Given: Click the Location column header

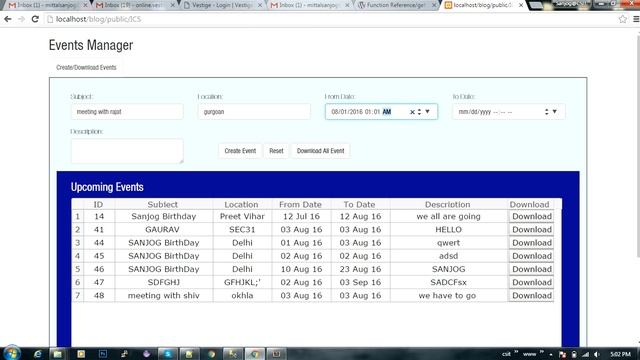Looking at the screenshot, I should click(x=241, y=204).
